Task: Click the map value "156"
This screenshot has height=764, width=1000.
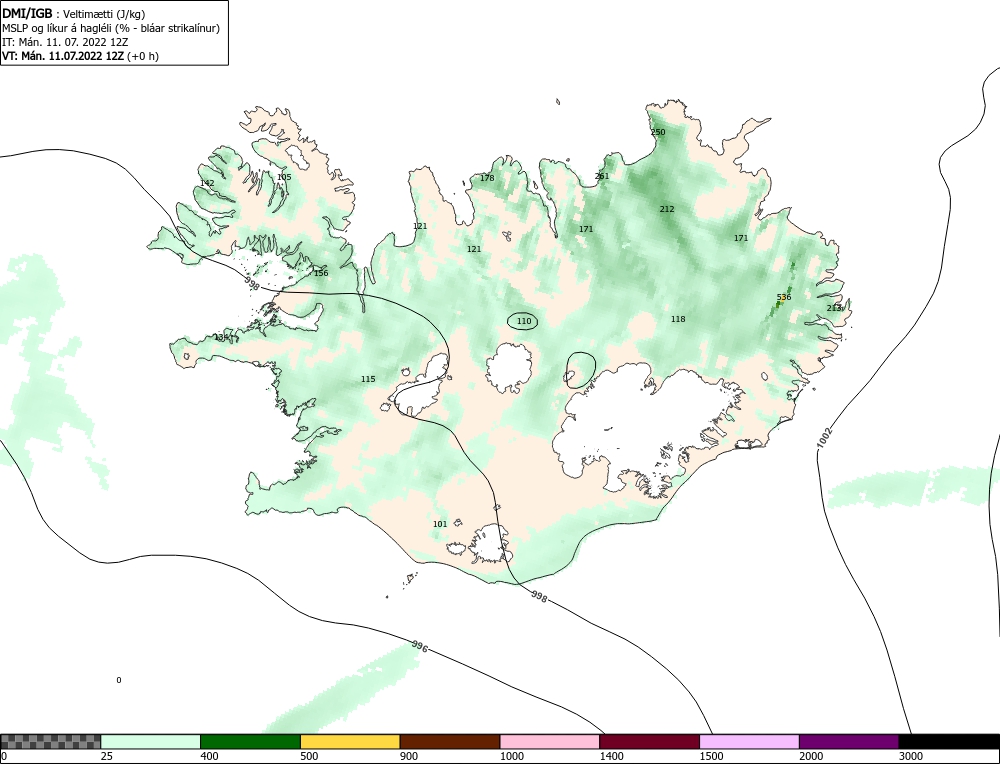Action: tap(321, 273)
